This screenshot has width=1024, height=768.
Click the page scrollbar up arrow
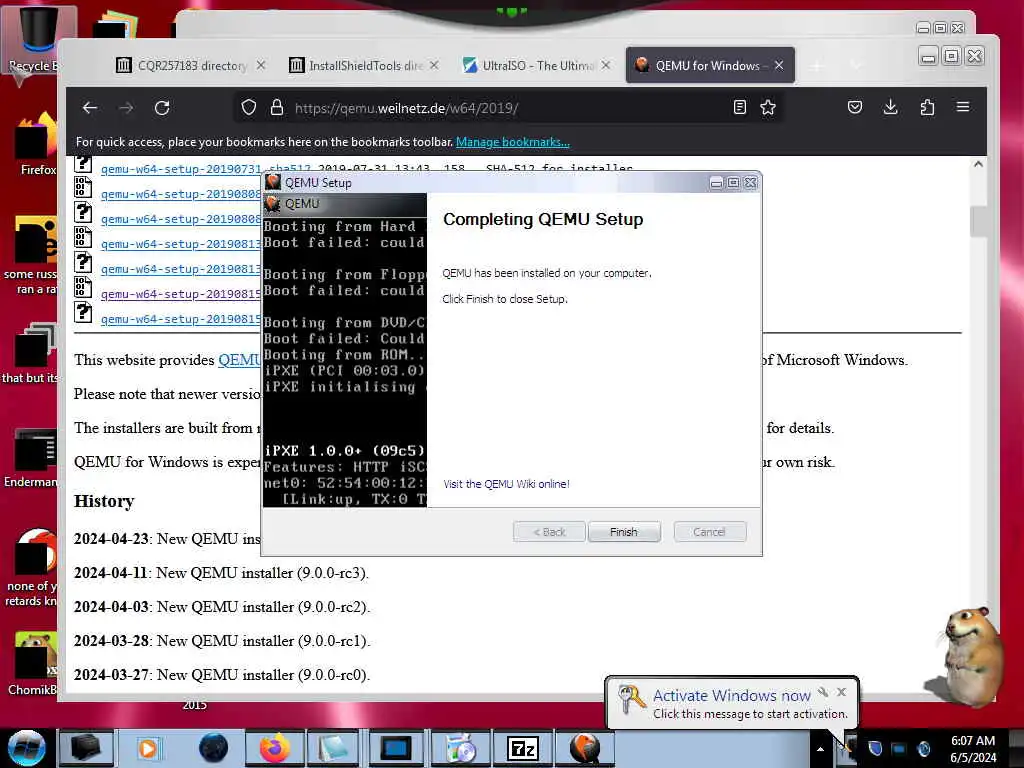pos(978,165)
